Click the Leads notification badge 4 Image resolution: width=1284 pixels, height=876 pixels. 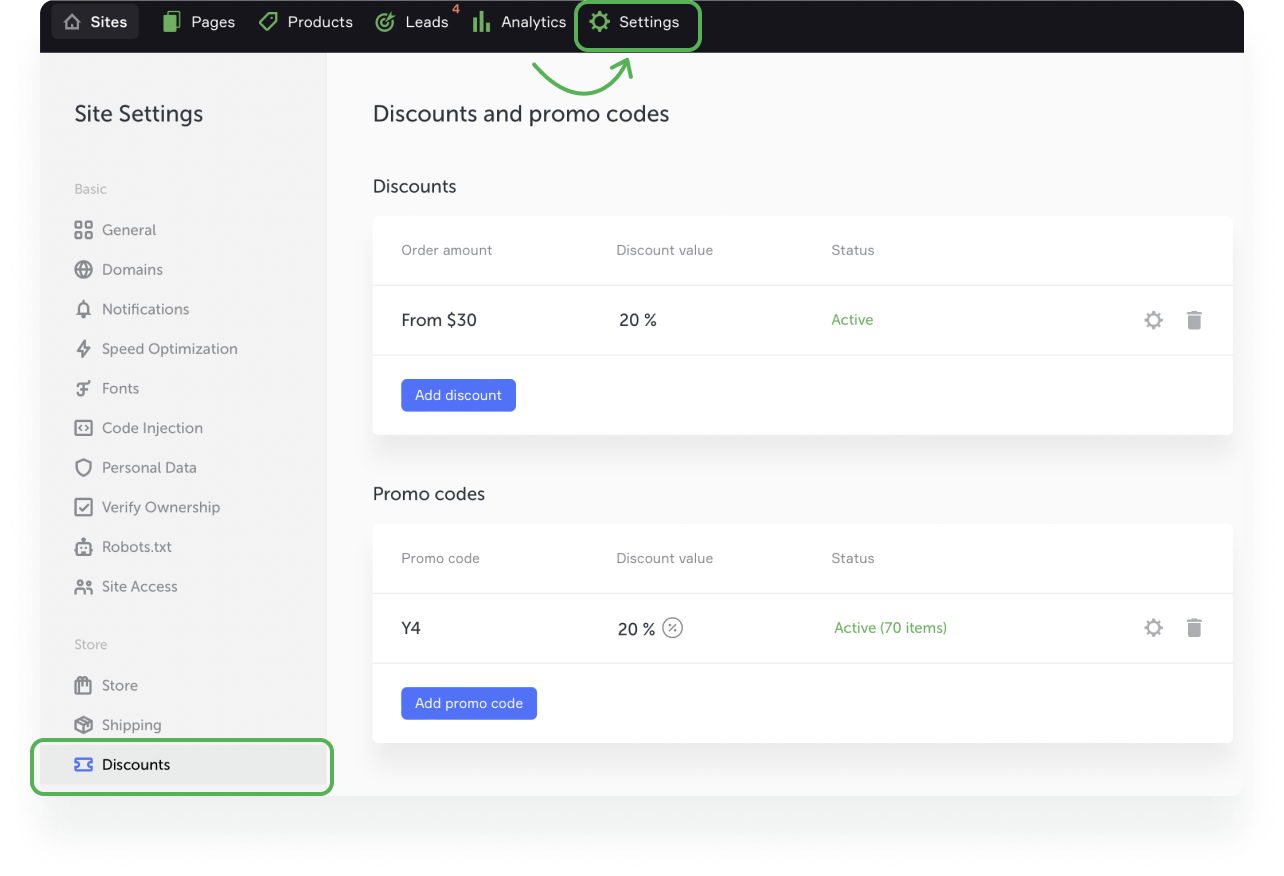[456, 9]
